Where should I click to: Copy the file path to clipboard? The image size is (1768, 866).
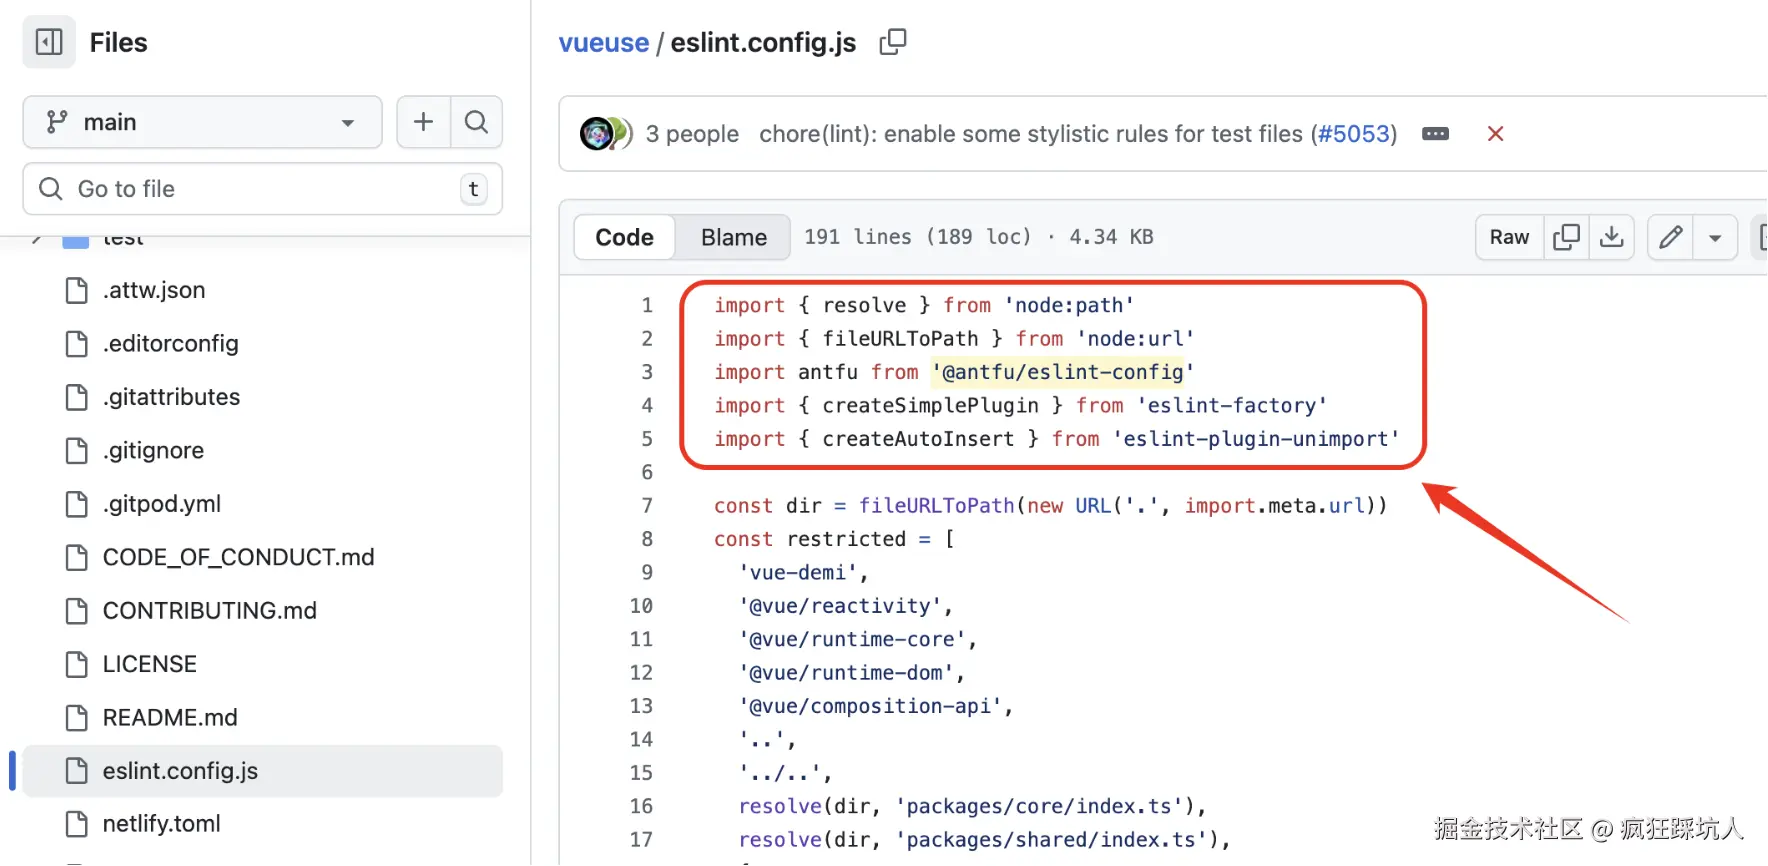click(x=892, y=42)
